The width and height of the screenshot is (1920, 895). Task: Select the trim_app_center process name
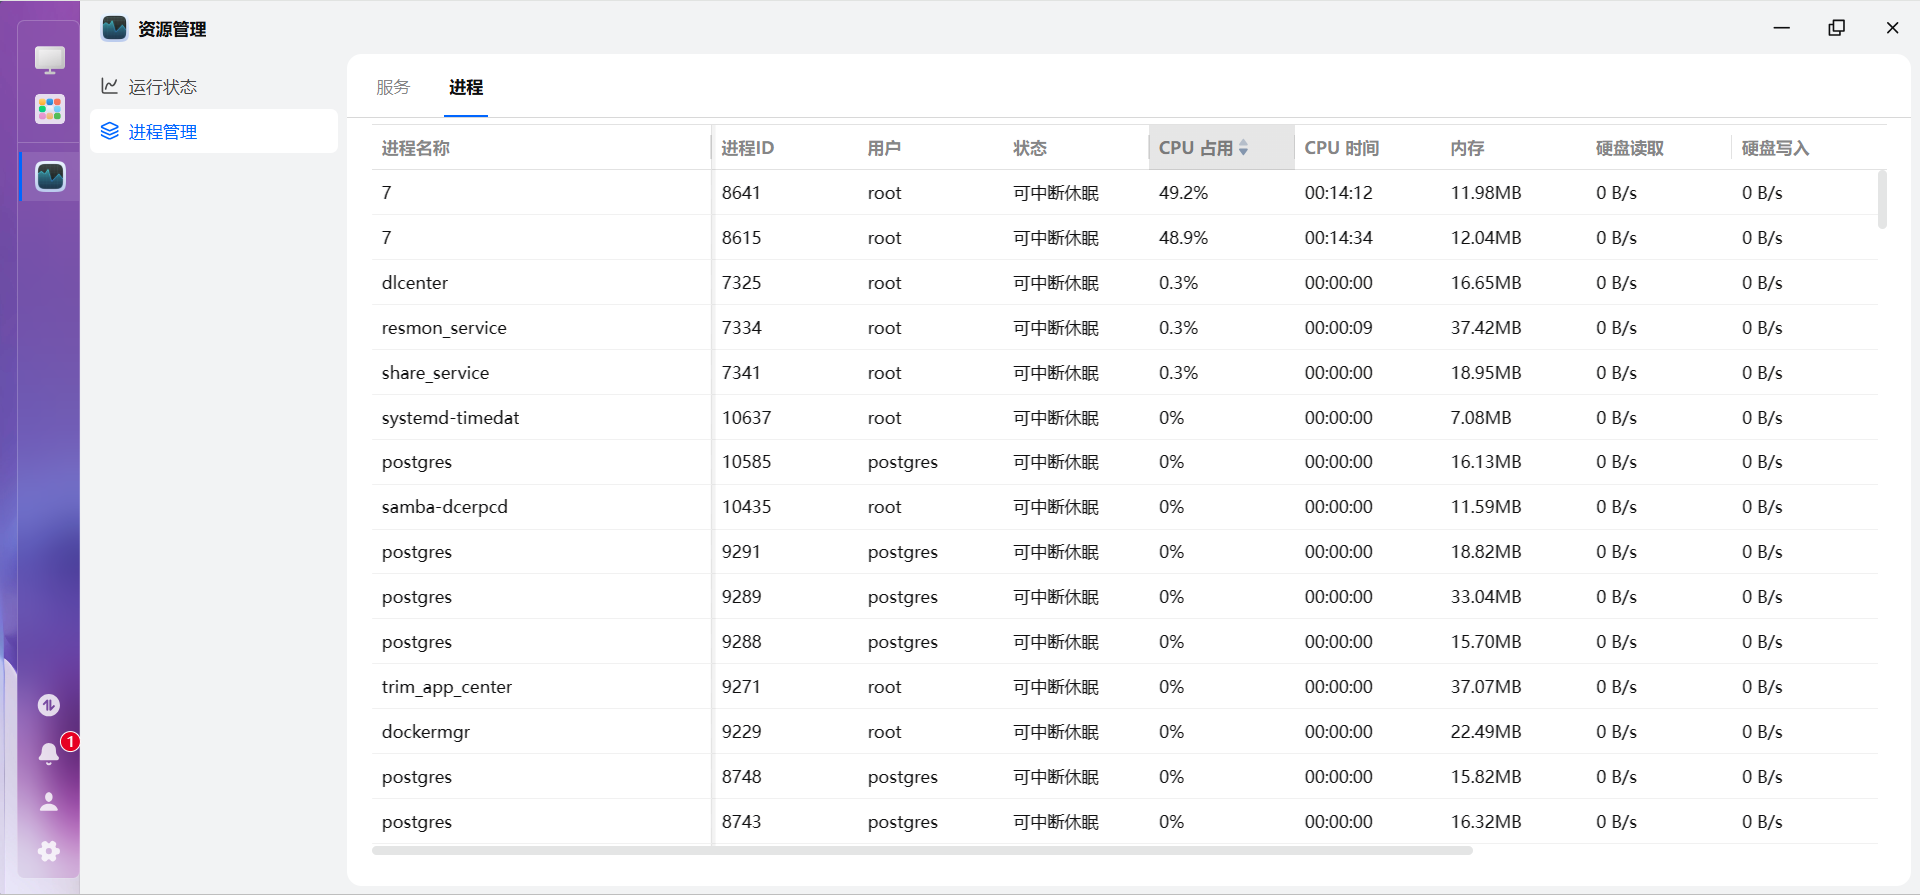pos(446,687)
